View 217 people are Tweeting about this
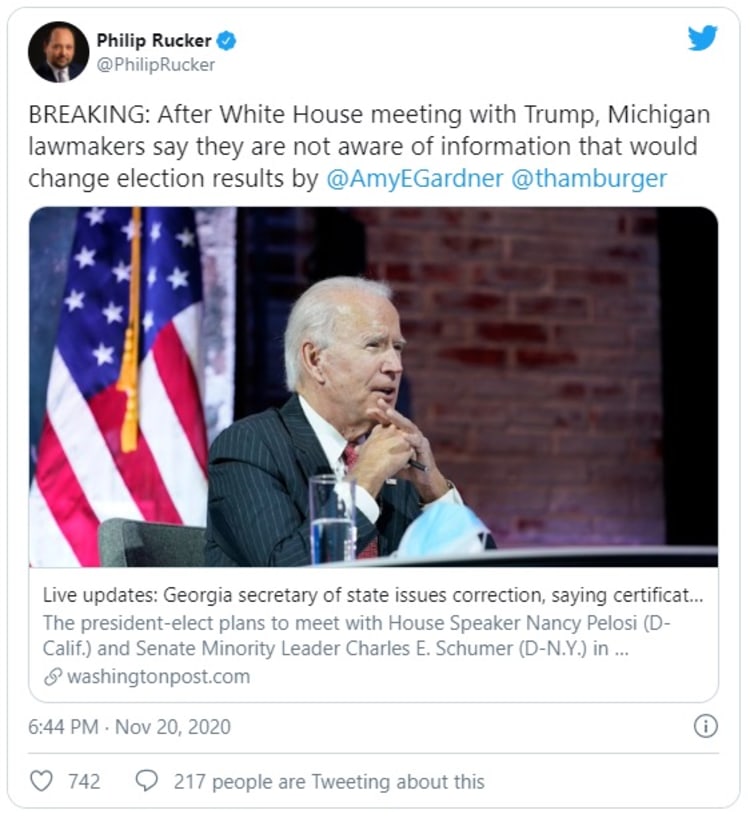Viewport: 750px width, 818px height. click(x=329, y=781)
